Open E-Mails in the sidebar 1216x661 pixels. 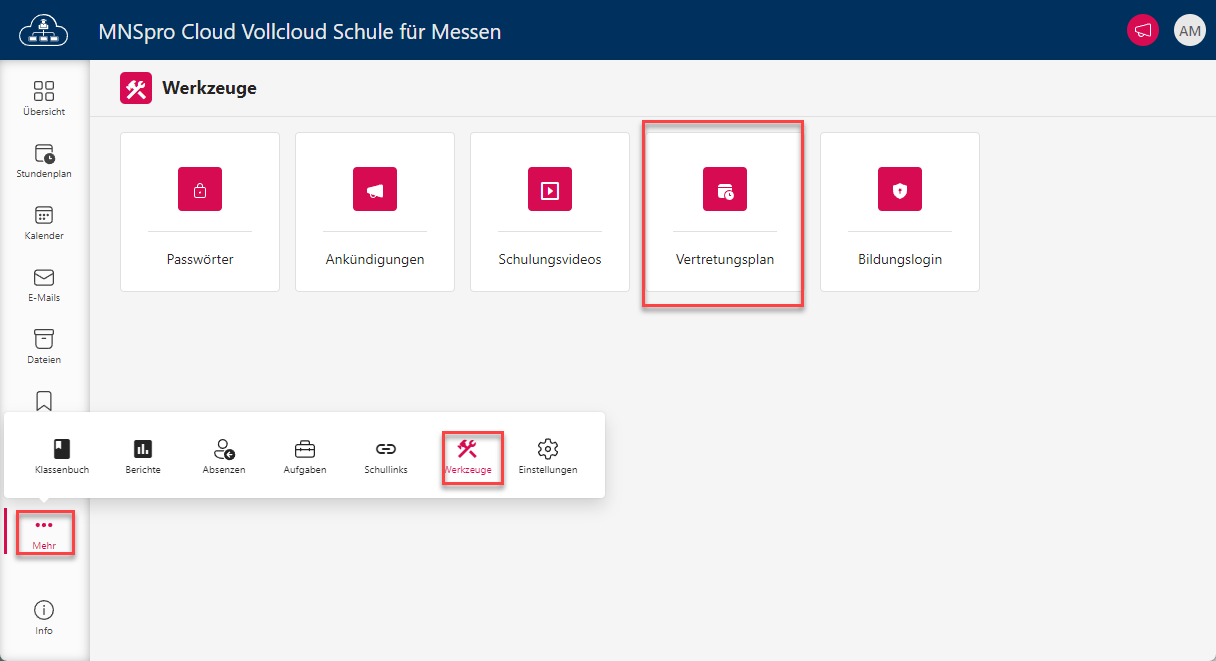point(44,284)
